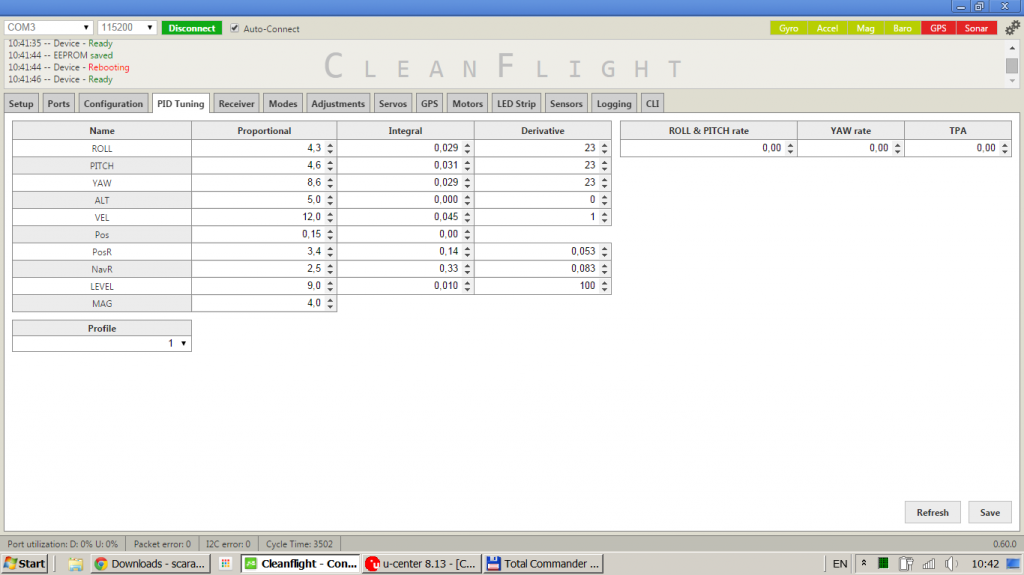1024x575 pixels.
Task: Expand the Profile selector dropdown
Action: (101, 343)
